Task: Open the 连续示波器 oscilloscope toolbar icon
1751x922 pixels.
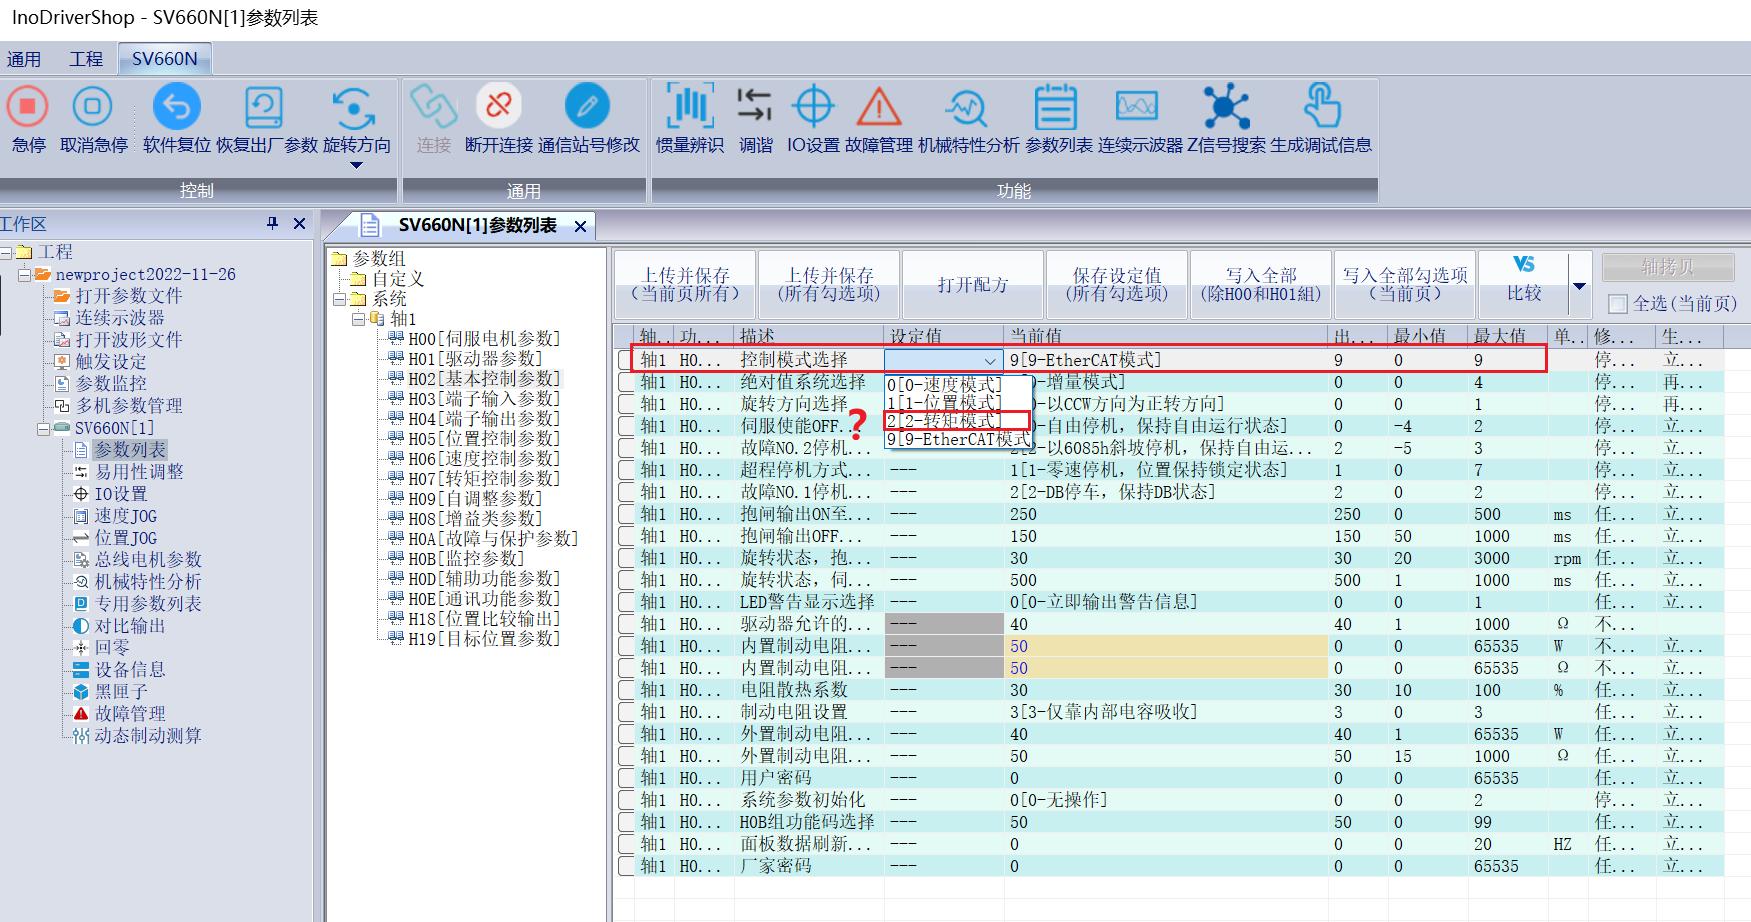Action: point(1138,106)
